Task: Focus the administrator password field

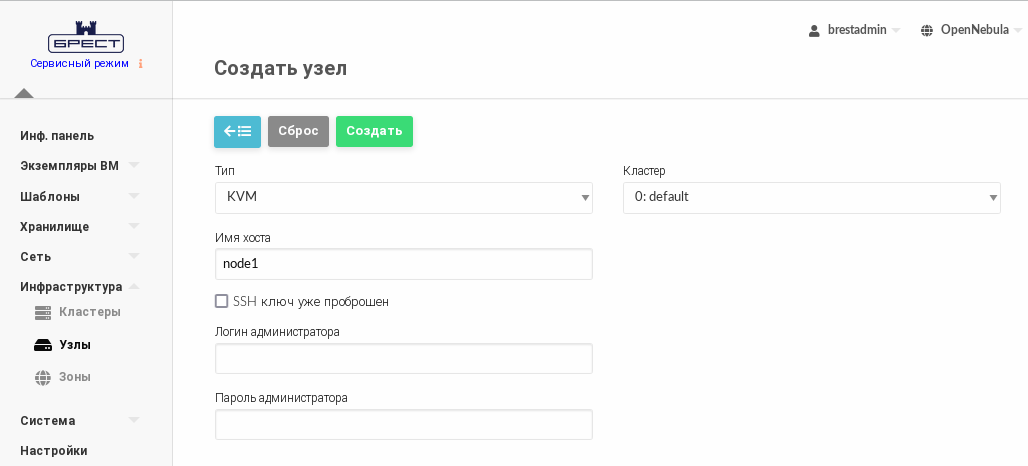Action: 403,424
